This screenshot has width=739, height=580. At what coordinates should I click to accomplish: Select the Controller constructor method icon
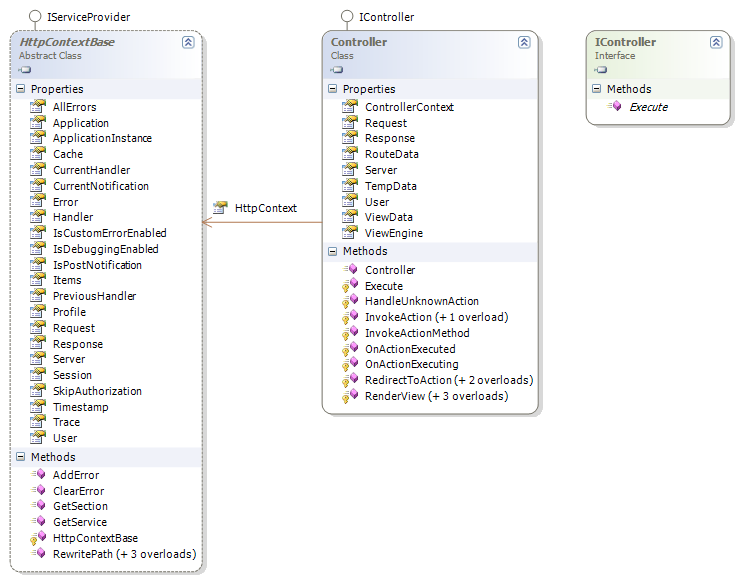click(350, 269)
